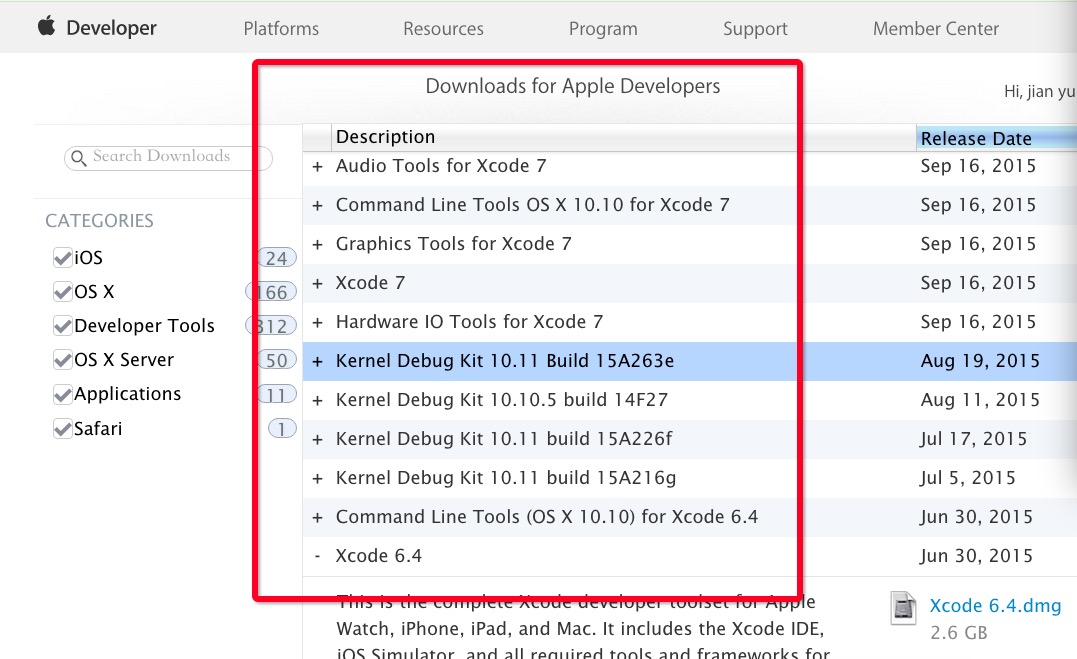Viewport: 1077px width, 659px height.
Task: Click the OS X Server count badge 50
Action: (277, 359)
